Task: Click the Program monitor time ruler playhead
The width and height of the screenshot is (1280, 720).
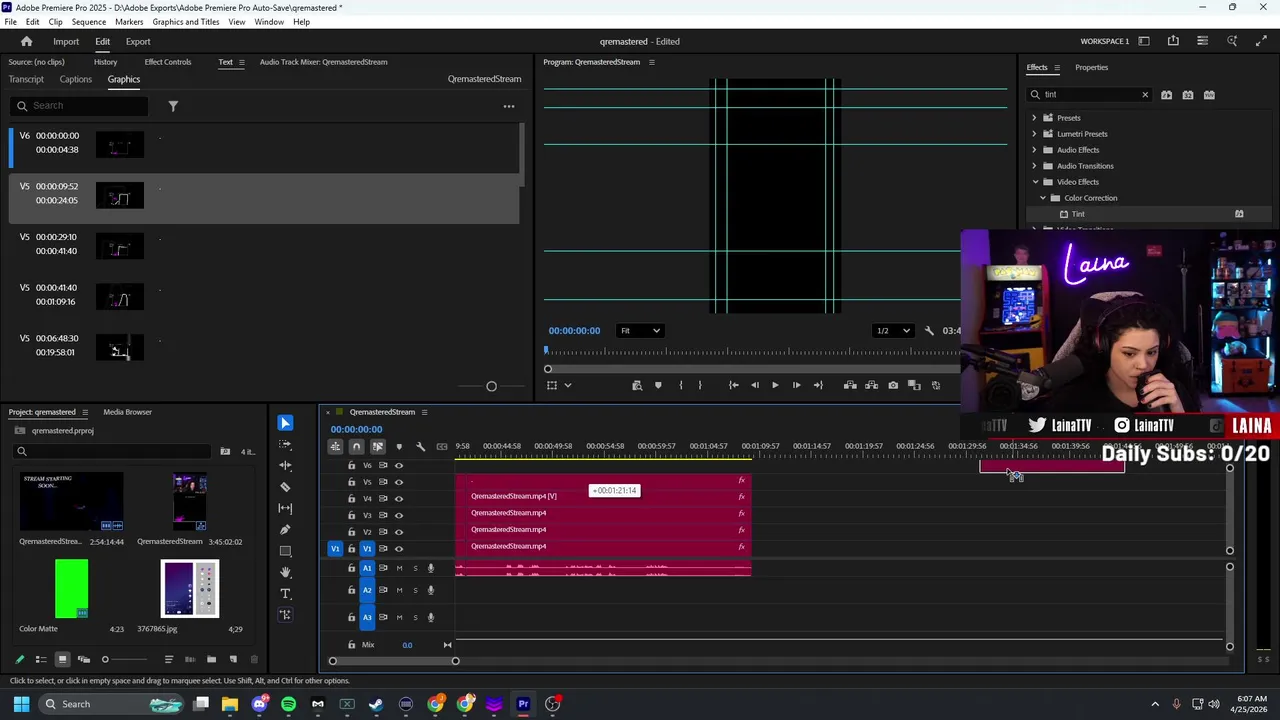Action: (546, 351)
